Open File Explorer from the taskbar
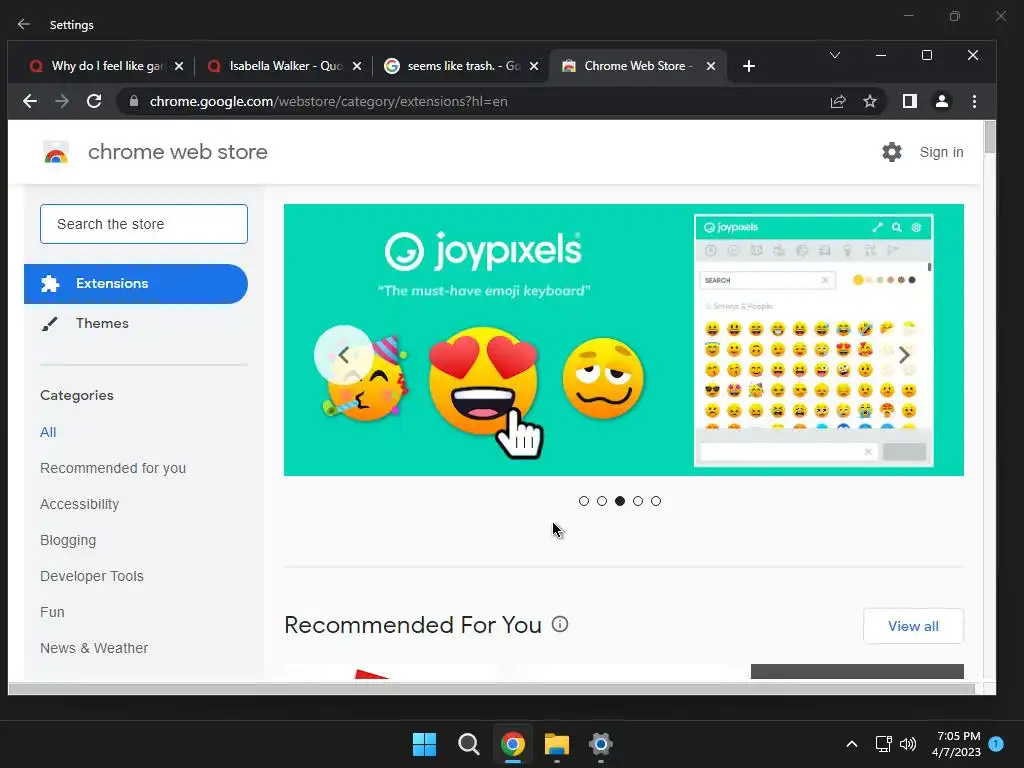 [556, 744]
